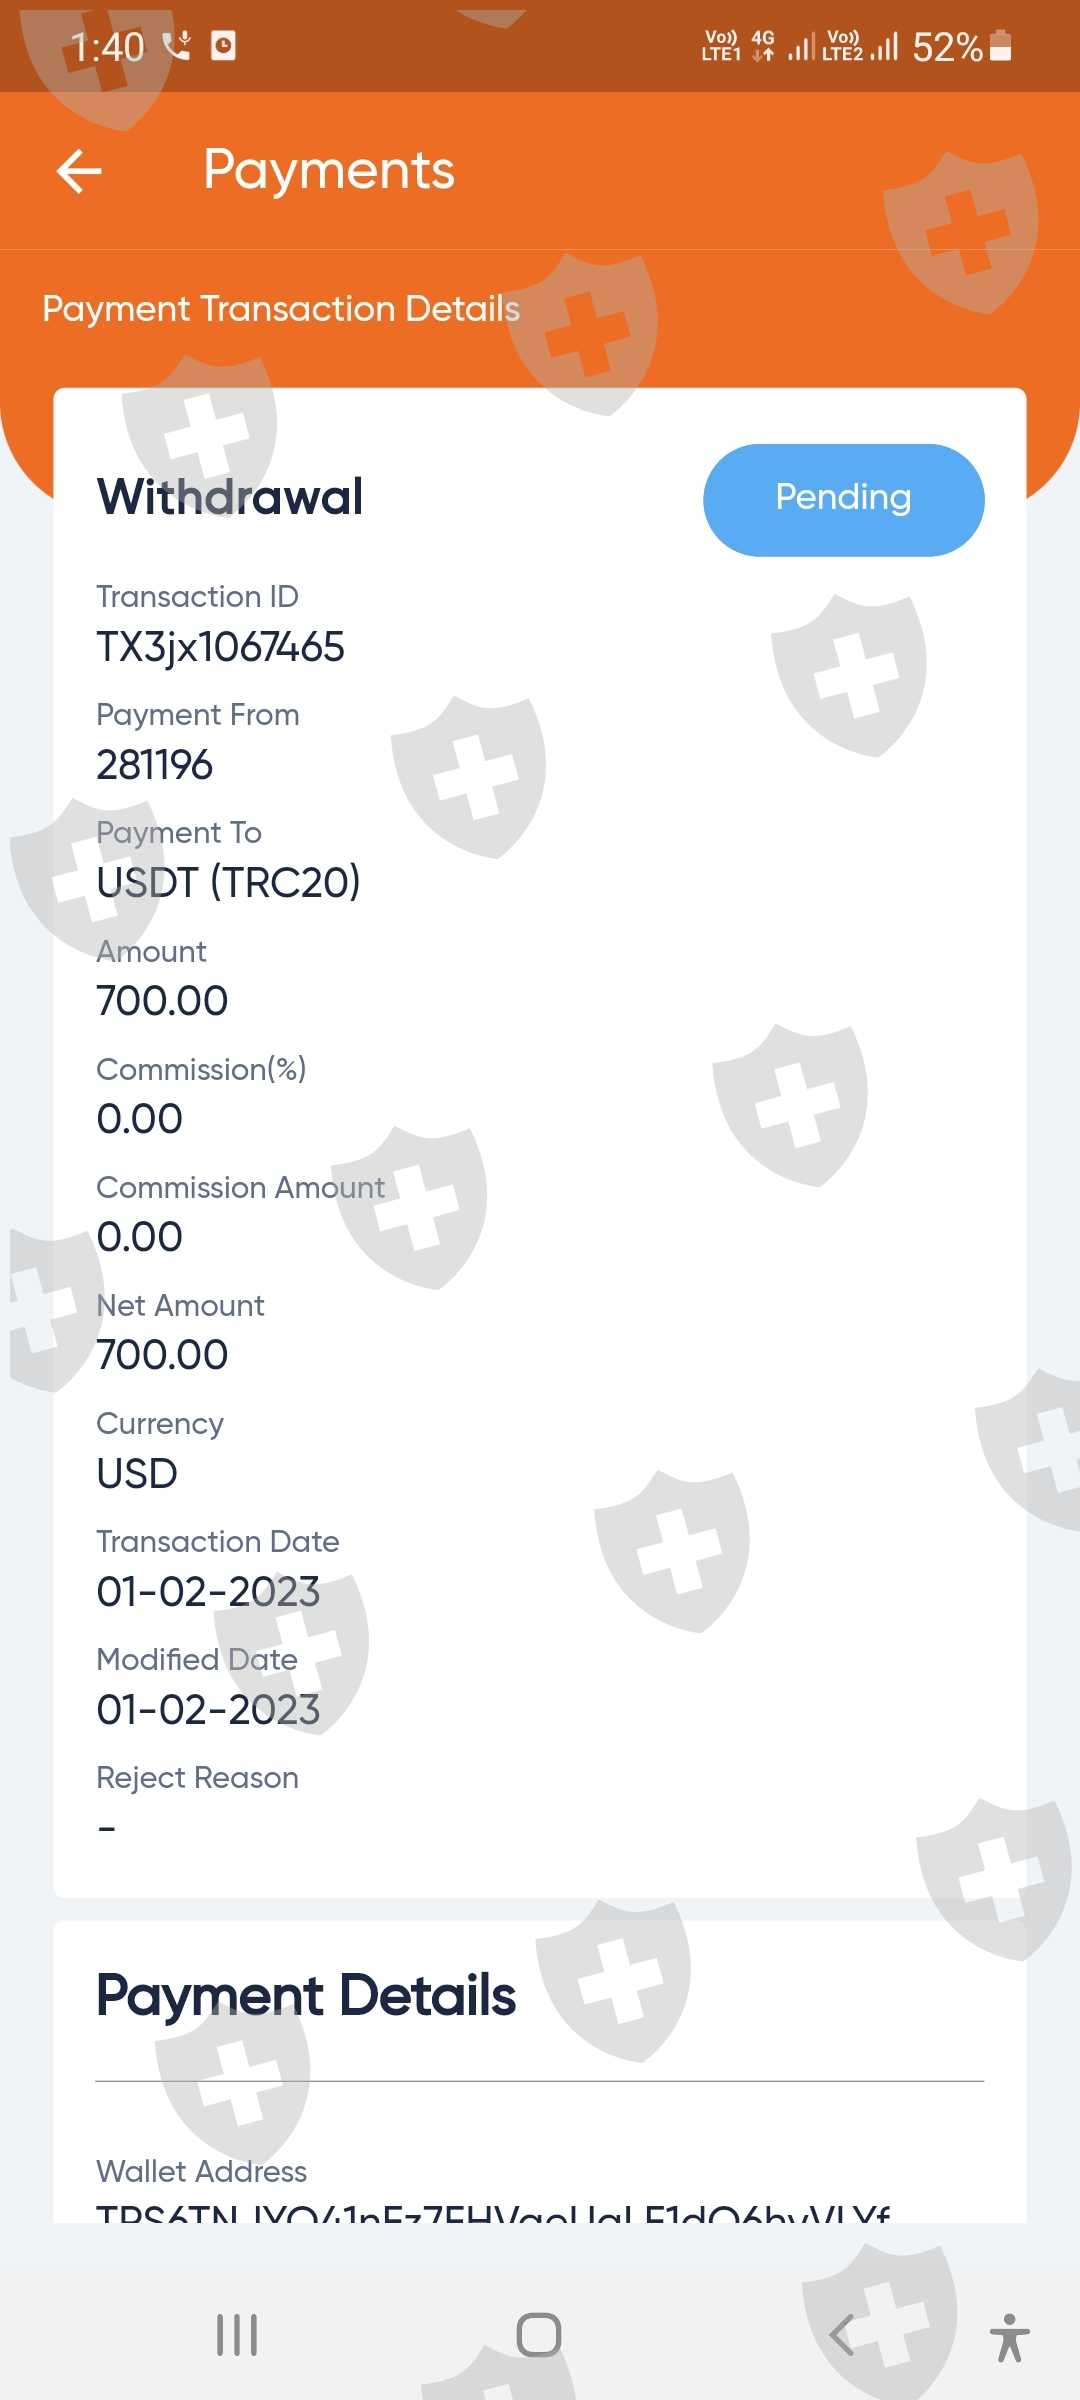Tap the call microphone status icon
Screen dimensions: 1080x2400
tap(177, 46)
